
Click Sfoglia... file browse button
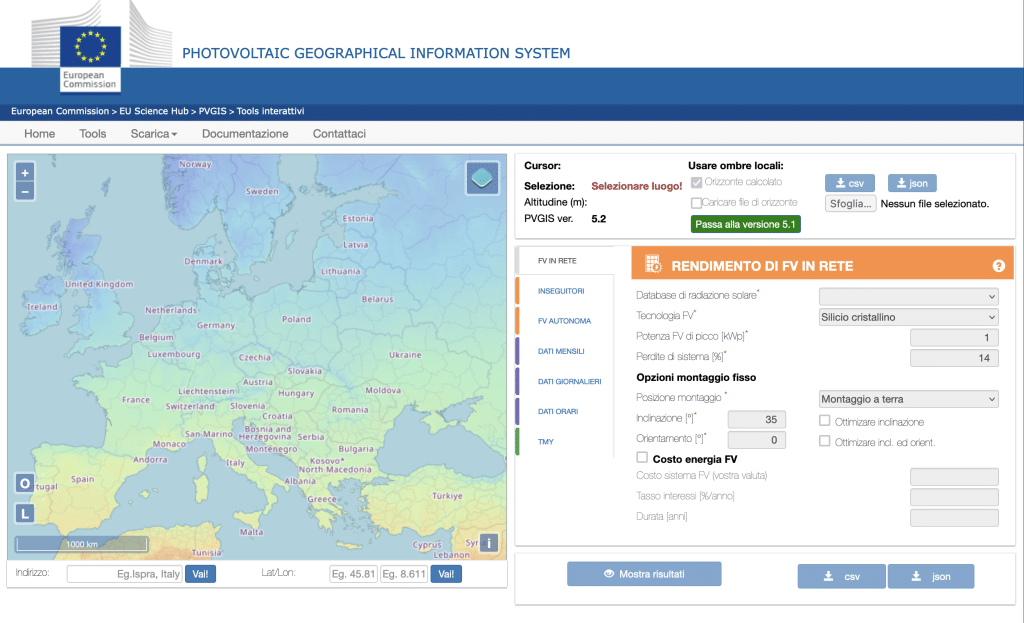click(x=850, y=204)
